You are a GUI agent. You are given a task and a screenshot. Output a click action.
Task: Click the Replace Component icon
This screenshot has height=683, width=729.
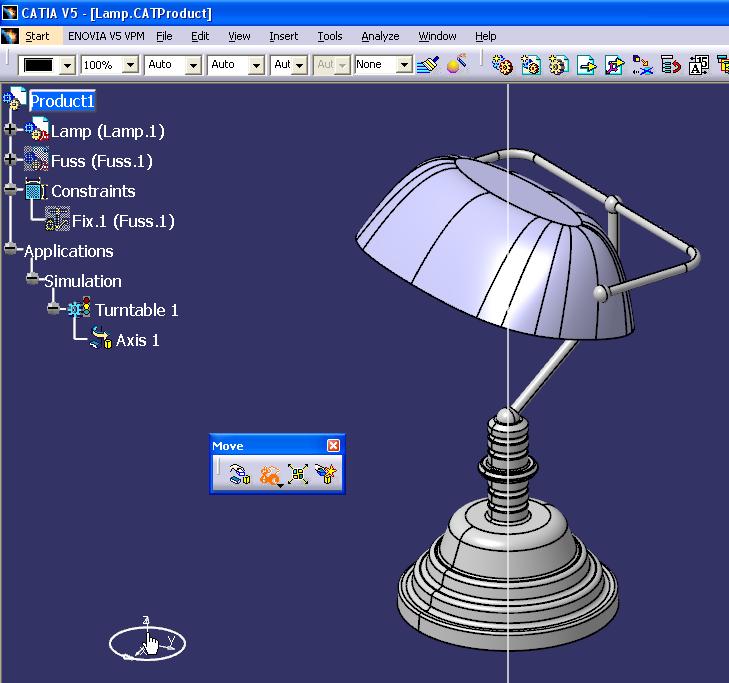coord(643,65)
